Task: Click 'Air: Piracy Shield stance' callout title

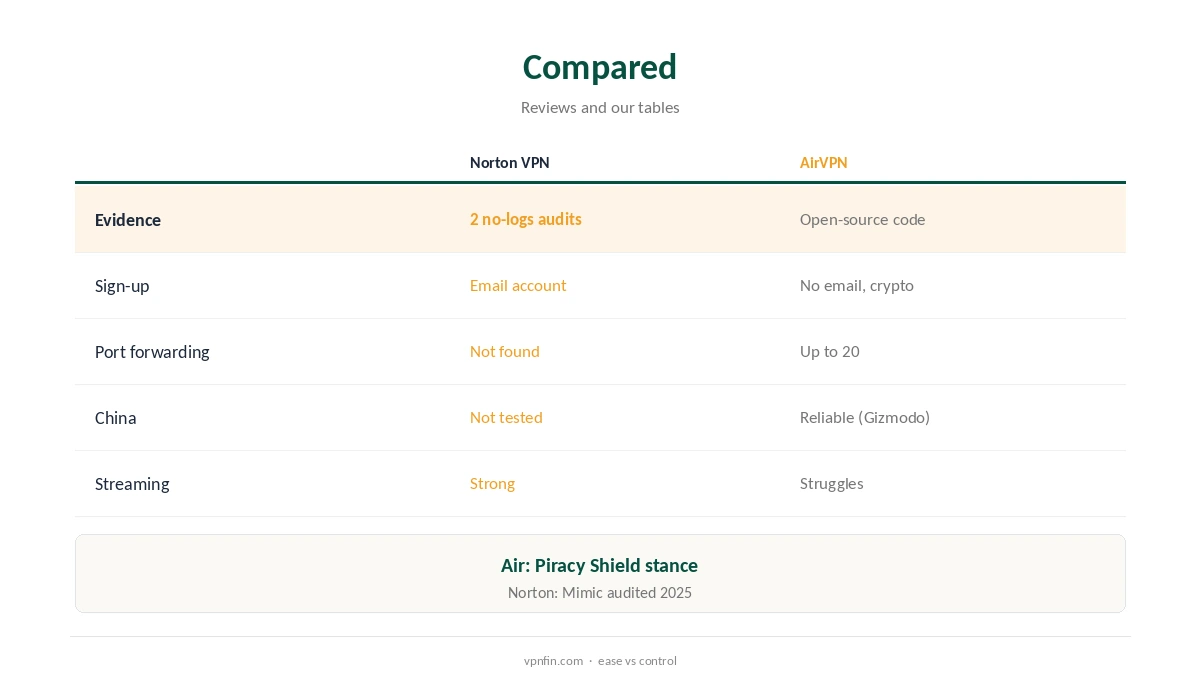Action: 600,565
